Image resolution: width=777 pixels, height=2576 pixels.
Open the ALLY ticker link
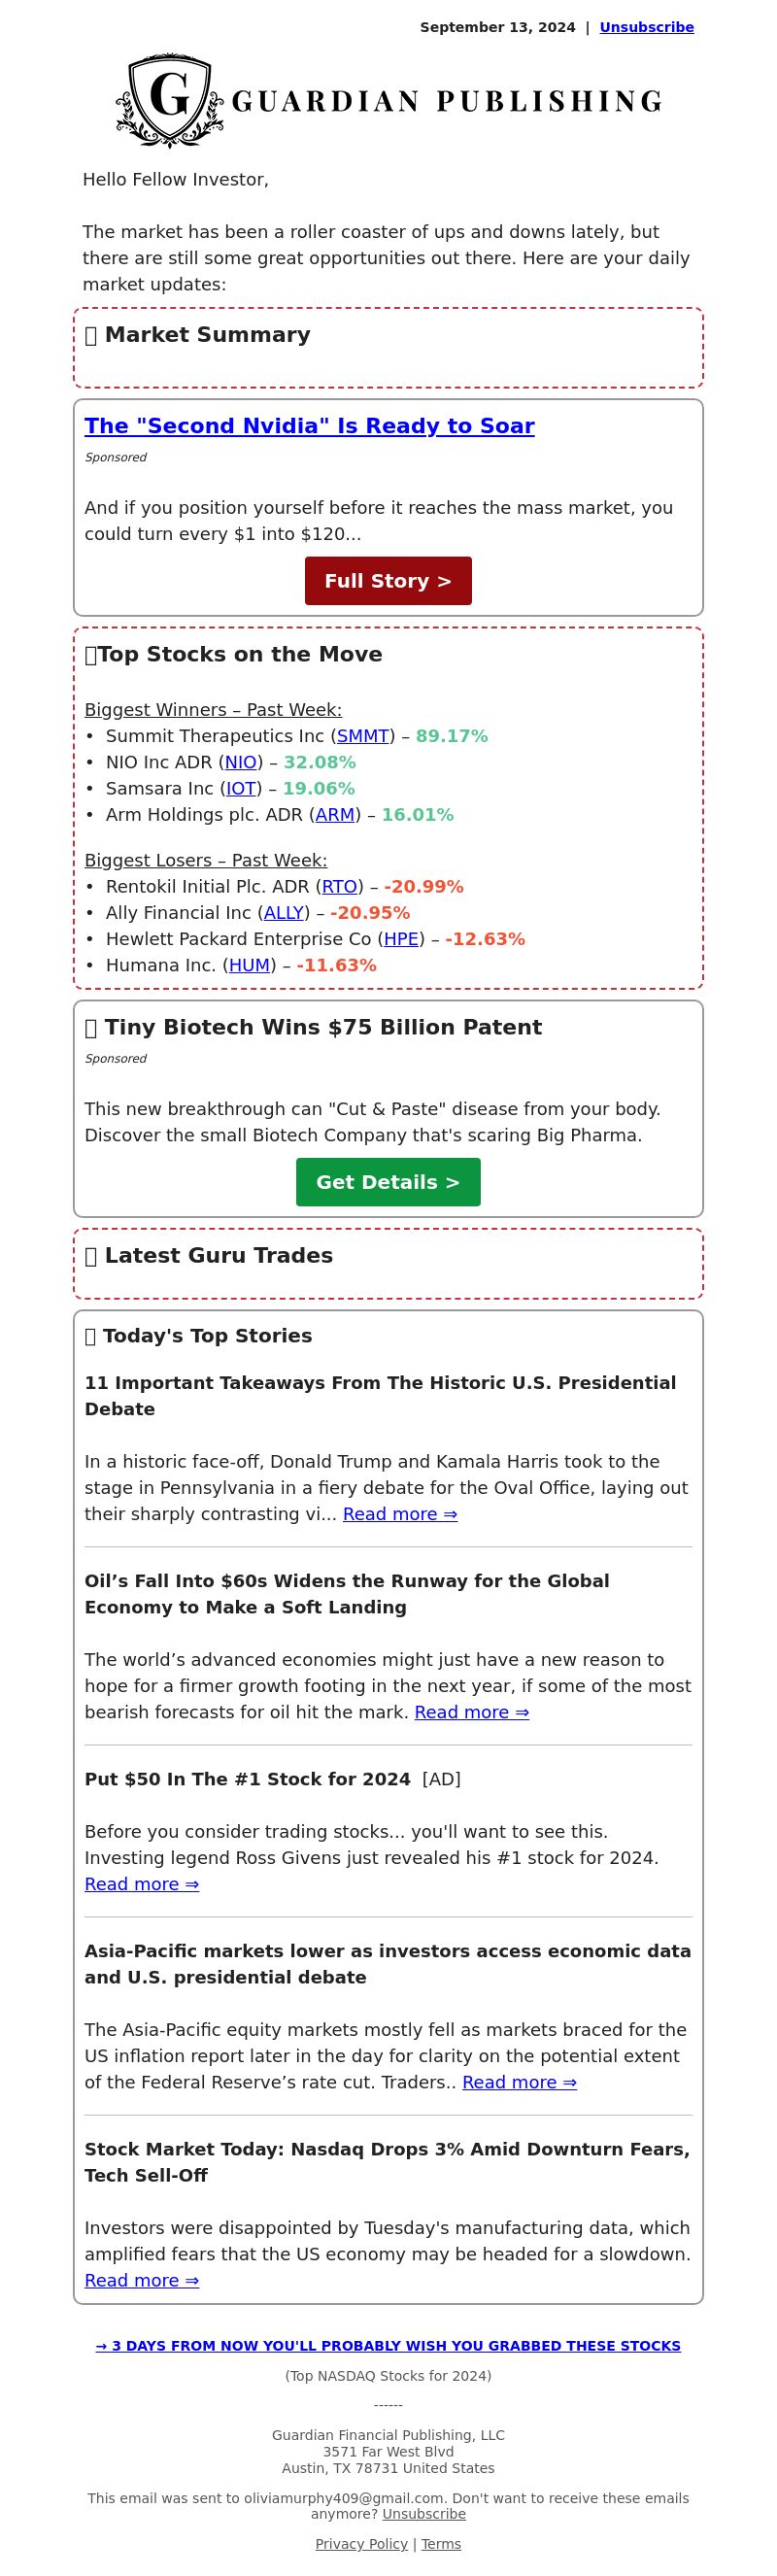point(284,912)
